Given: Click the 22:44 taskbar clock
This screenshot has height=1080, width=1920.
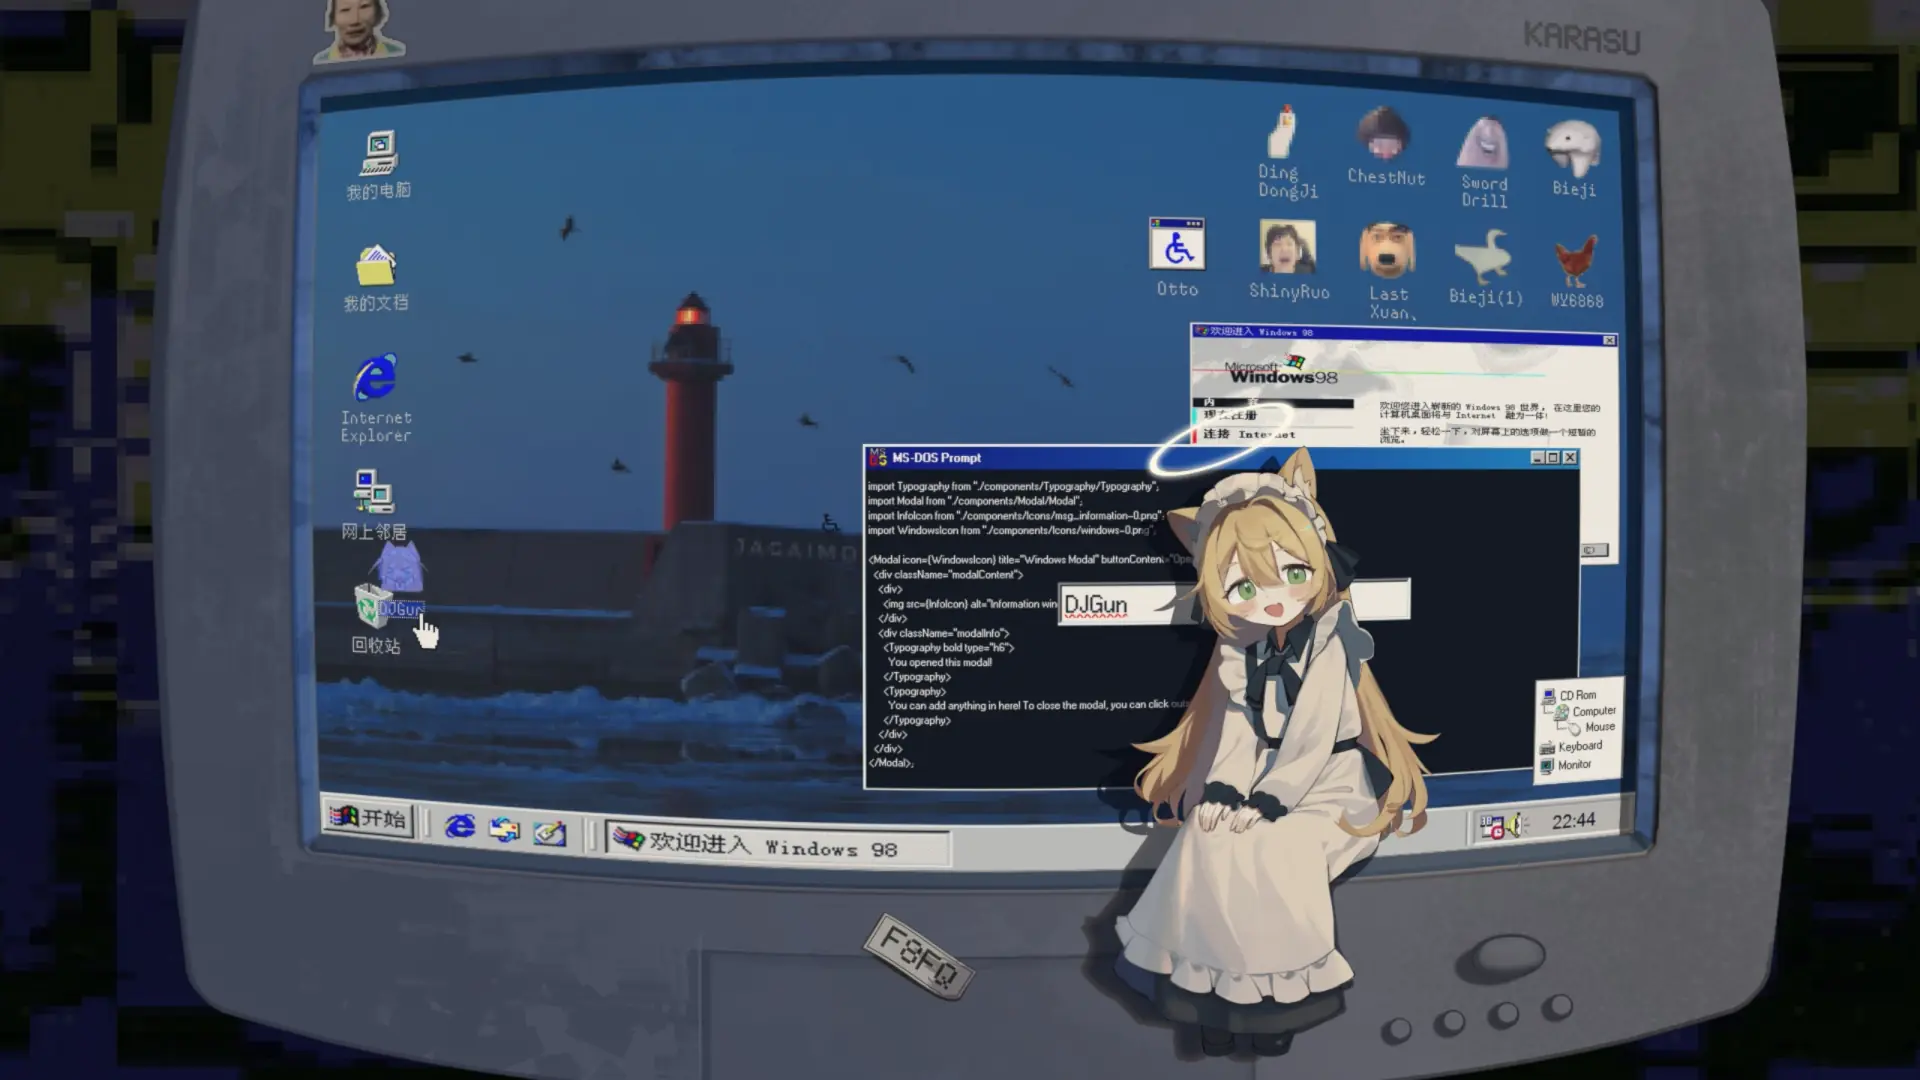Looking at the screenshot, I should point(1573,821).
